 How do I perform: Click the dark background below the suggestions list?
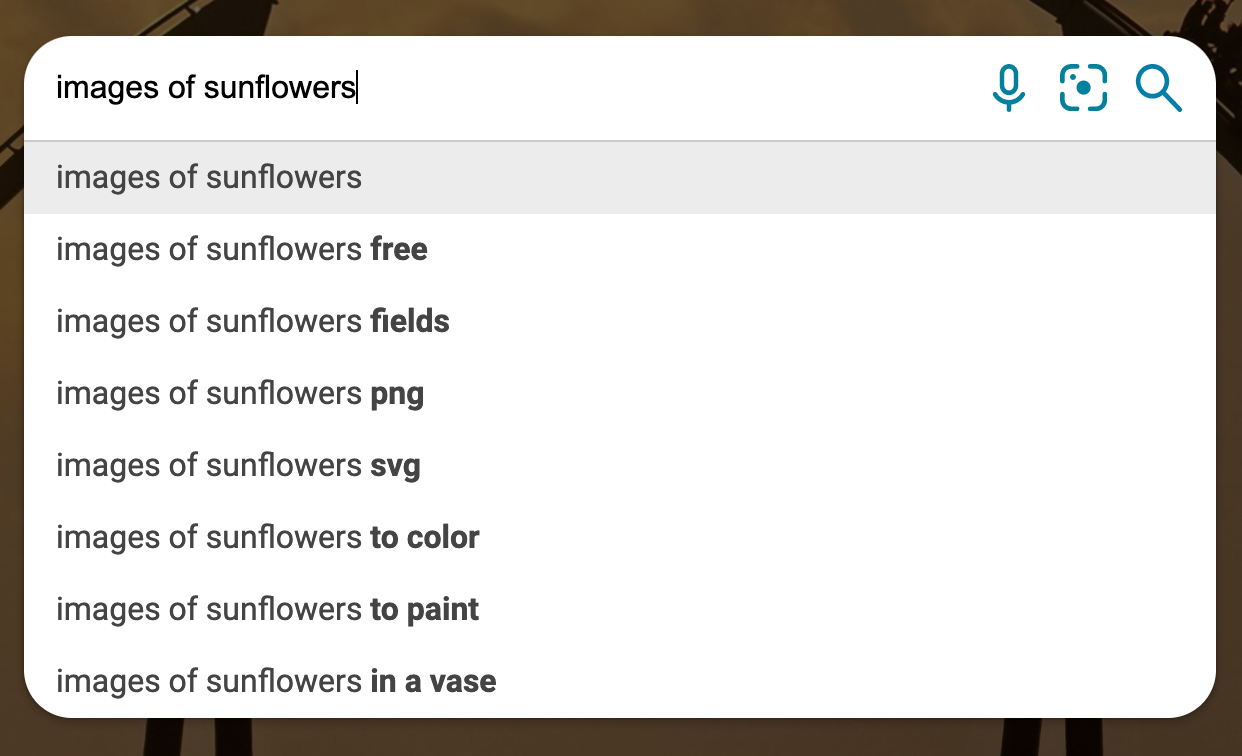click(620, 738)
